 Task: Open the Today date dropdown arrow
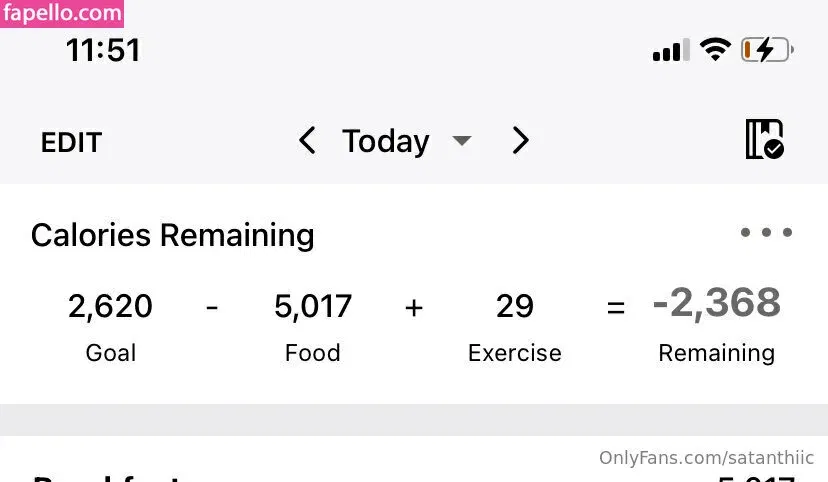point(461,141)
